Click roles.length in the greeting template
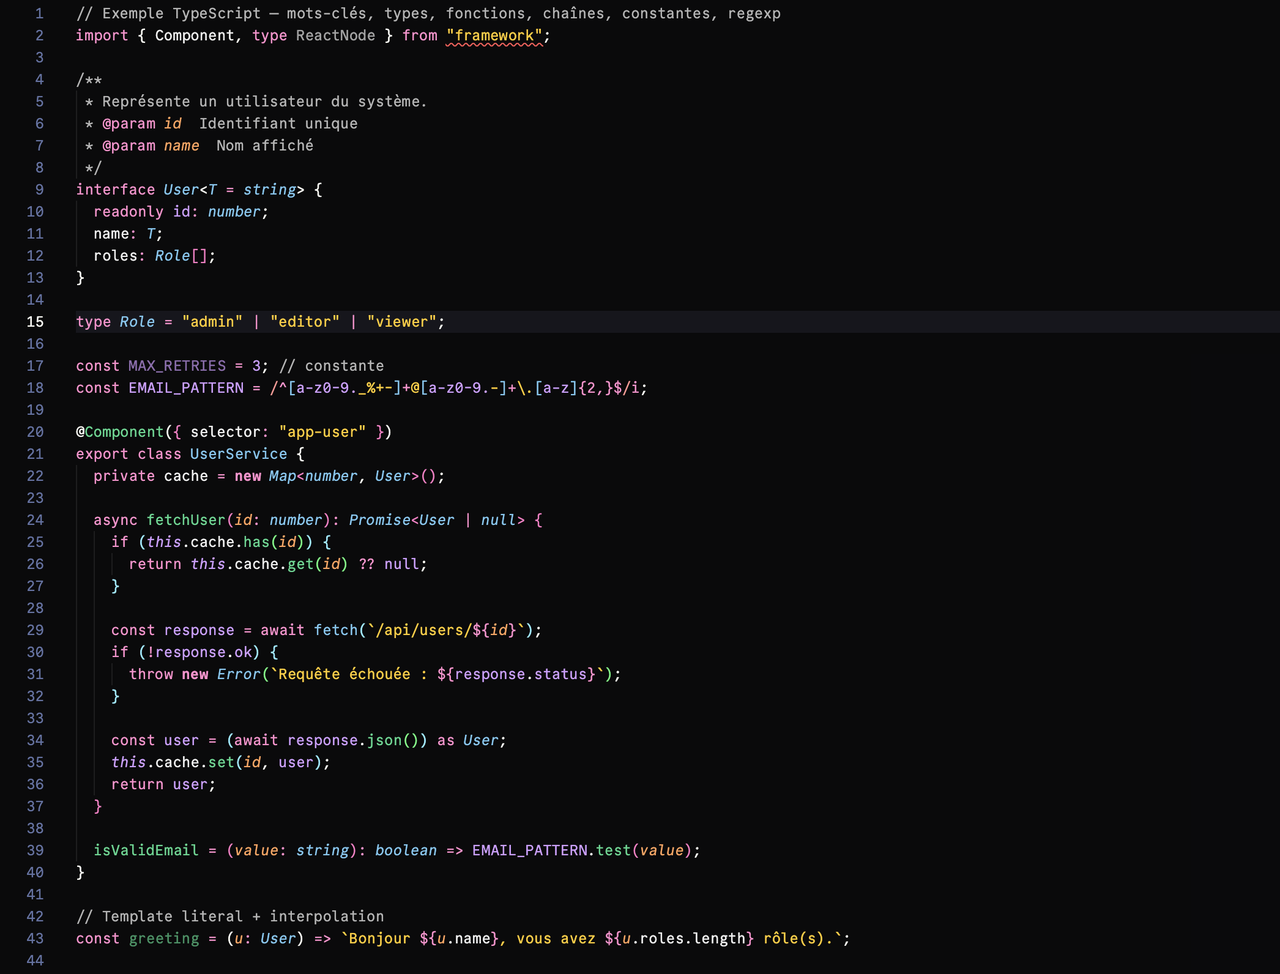The width and height of the screenshot is (1280, 974). pos(692,937)
